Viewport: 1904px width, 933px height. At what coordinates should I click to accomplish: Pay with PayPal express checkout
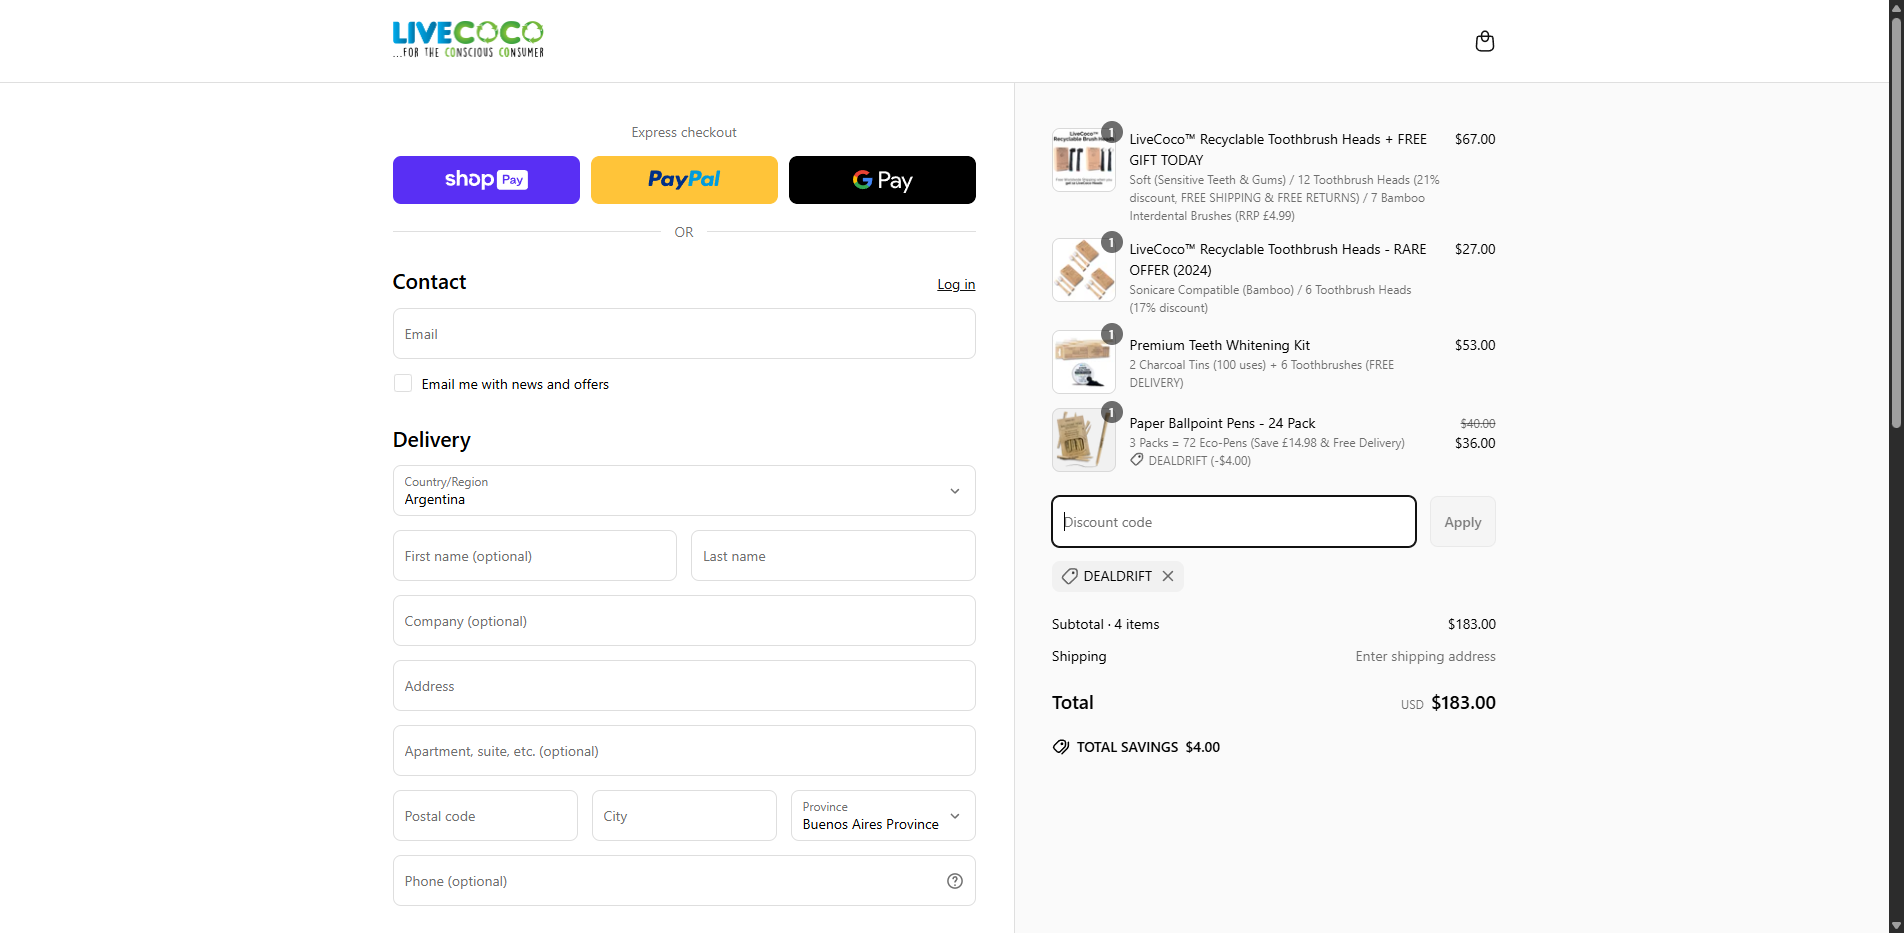pyautogui.click(x=684, y=180)
